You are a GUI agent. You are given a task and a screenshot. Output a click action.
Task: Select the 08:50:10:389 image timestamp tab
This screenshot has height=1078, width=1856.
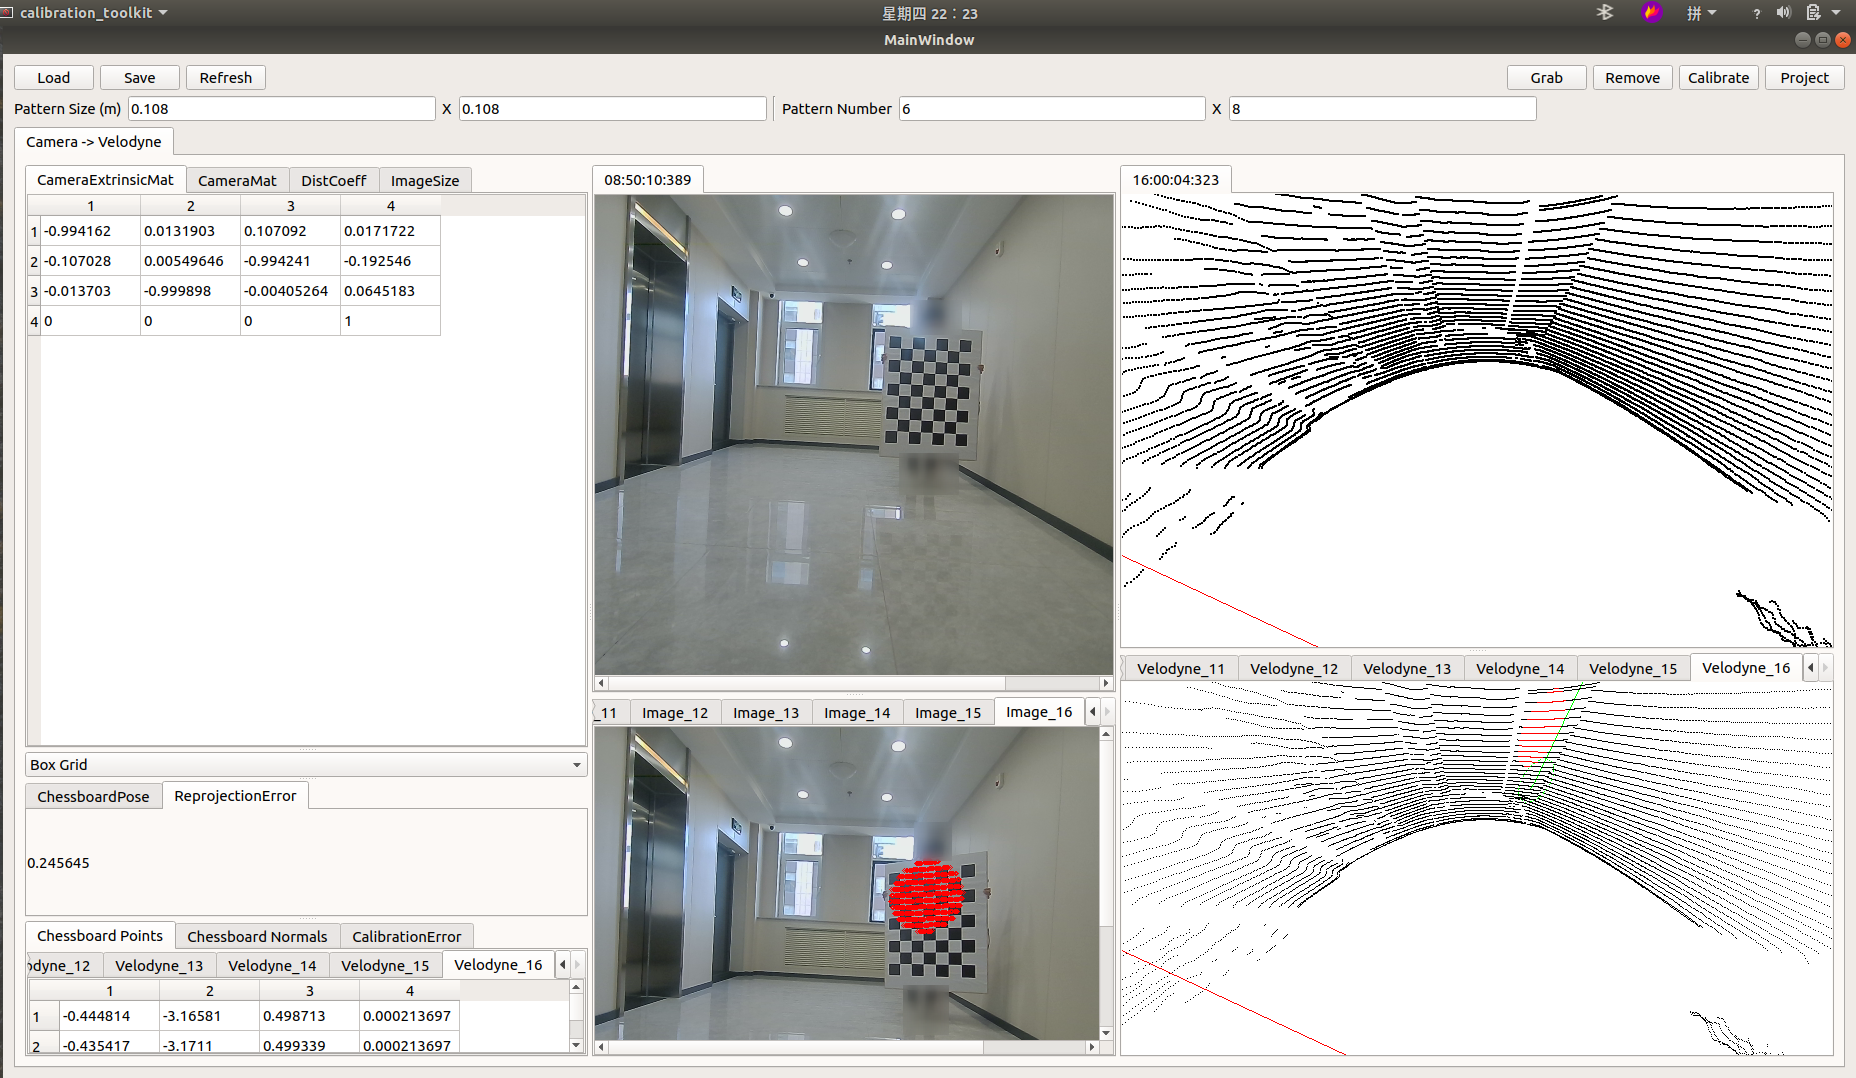click(x=648, y=180)
